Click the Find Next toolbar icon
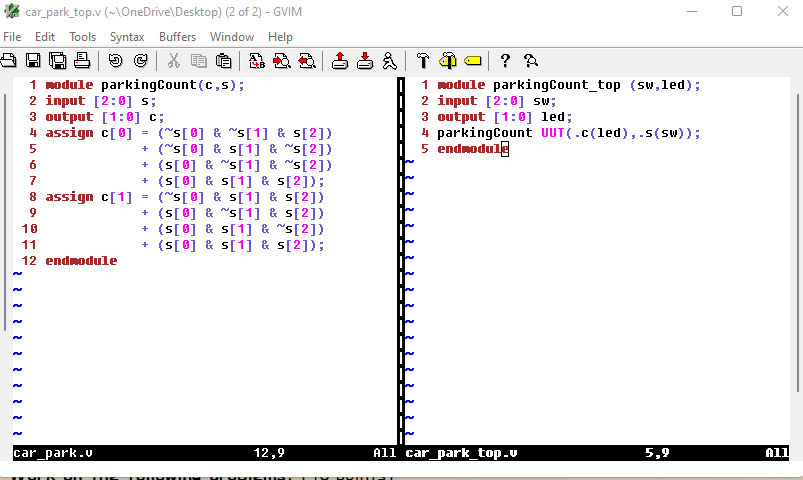This screenshot has width=803, height=480. [281, 61]
